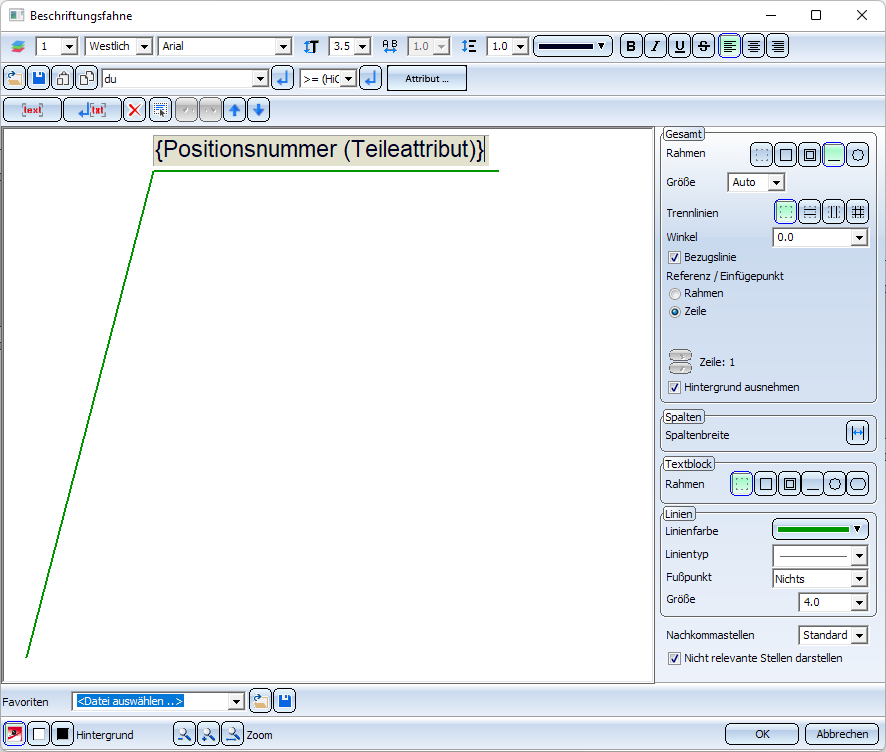Select Textblock frame: rectangle
Image resolution: width=886 pixels, height=752 pixels.
pyautogui.click(x=766, y=484)
